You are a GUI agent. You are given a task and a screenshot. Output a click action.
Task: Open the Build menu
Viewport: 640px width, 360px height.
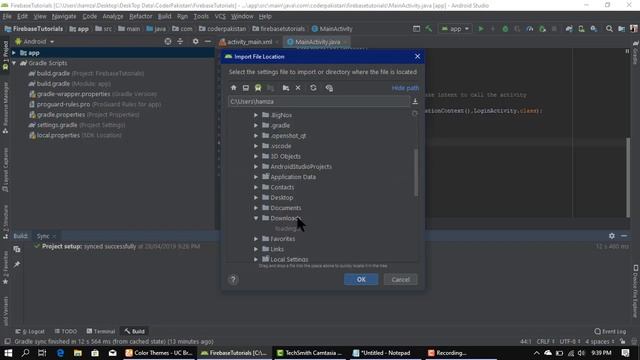164,16
